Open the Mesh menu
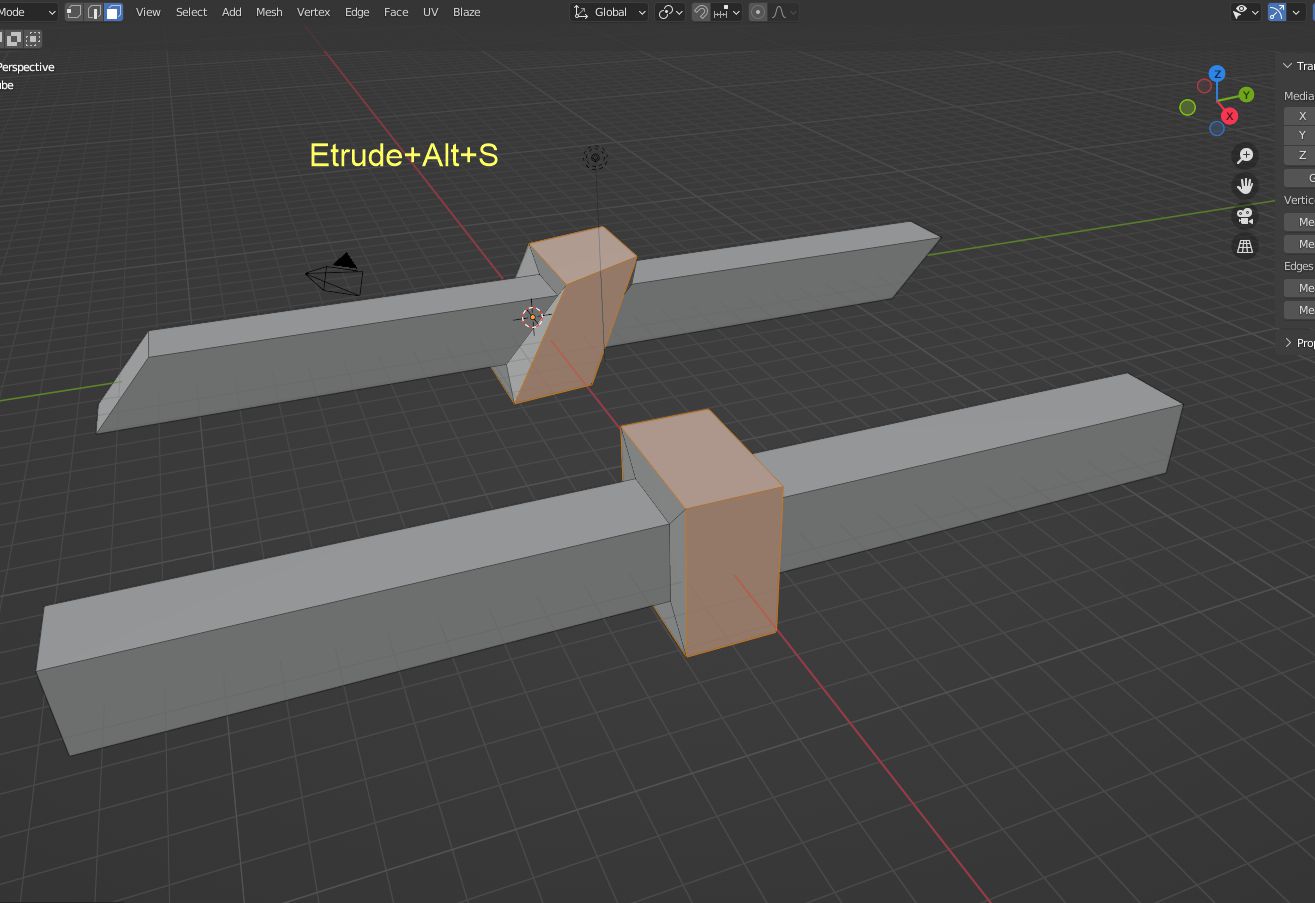 [x=269, y=12]
